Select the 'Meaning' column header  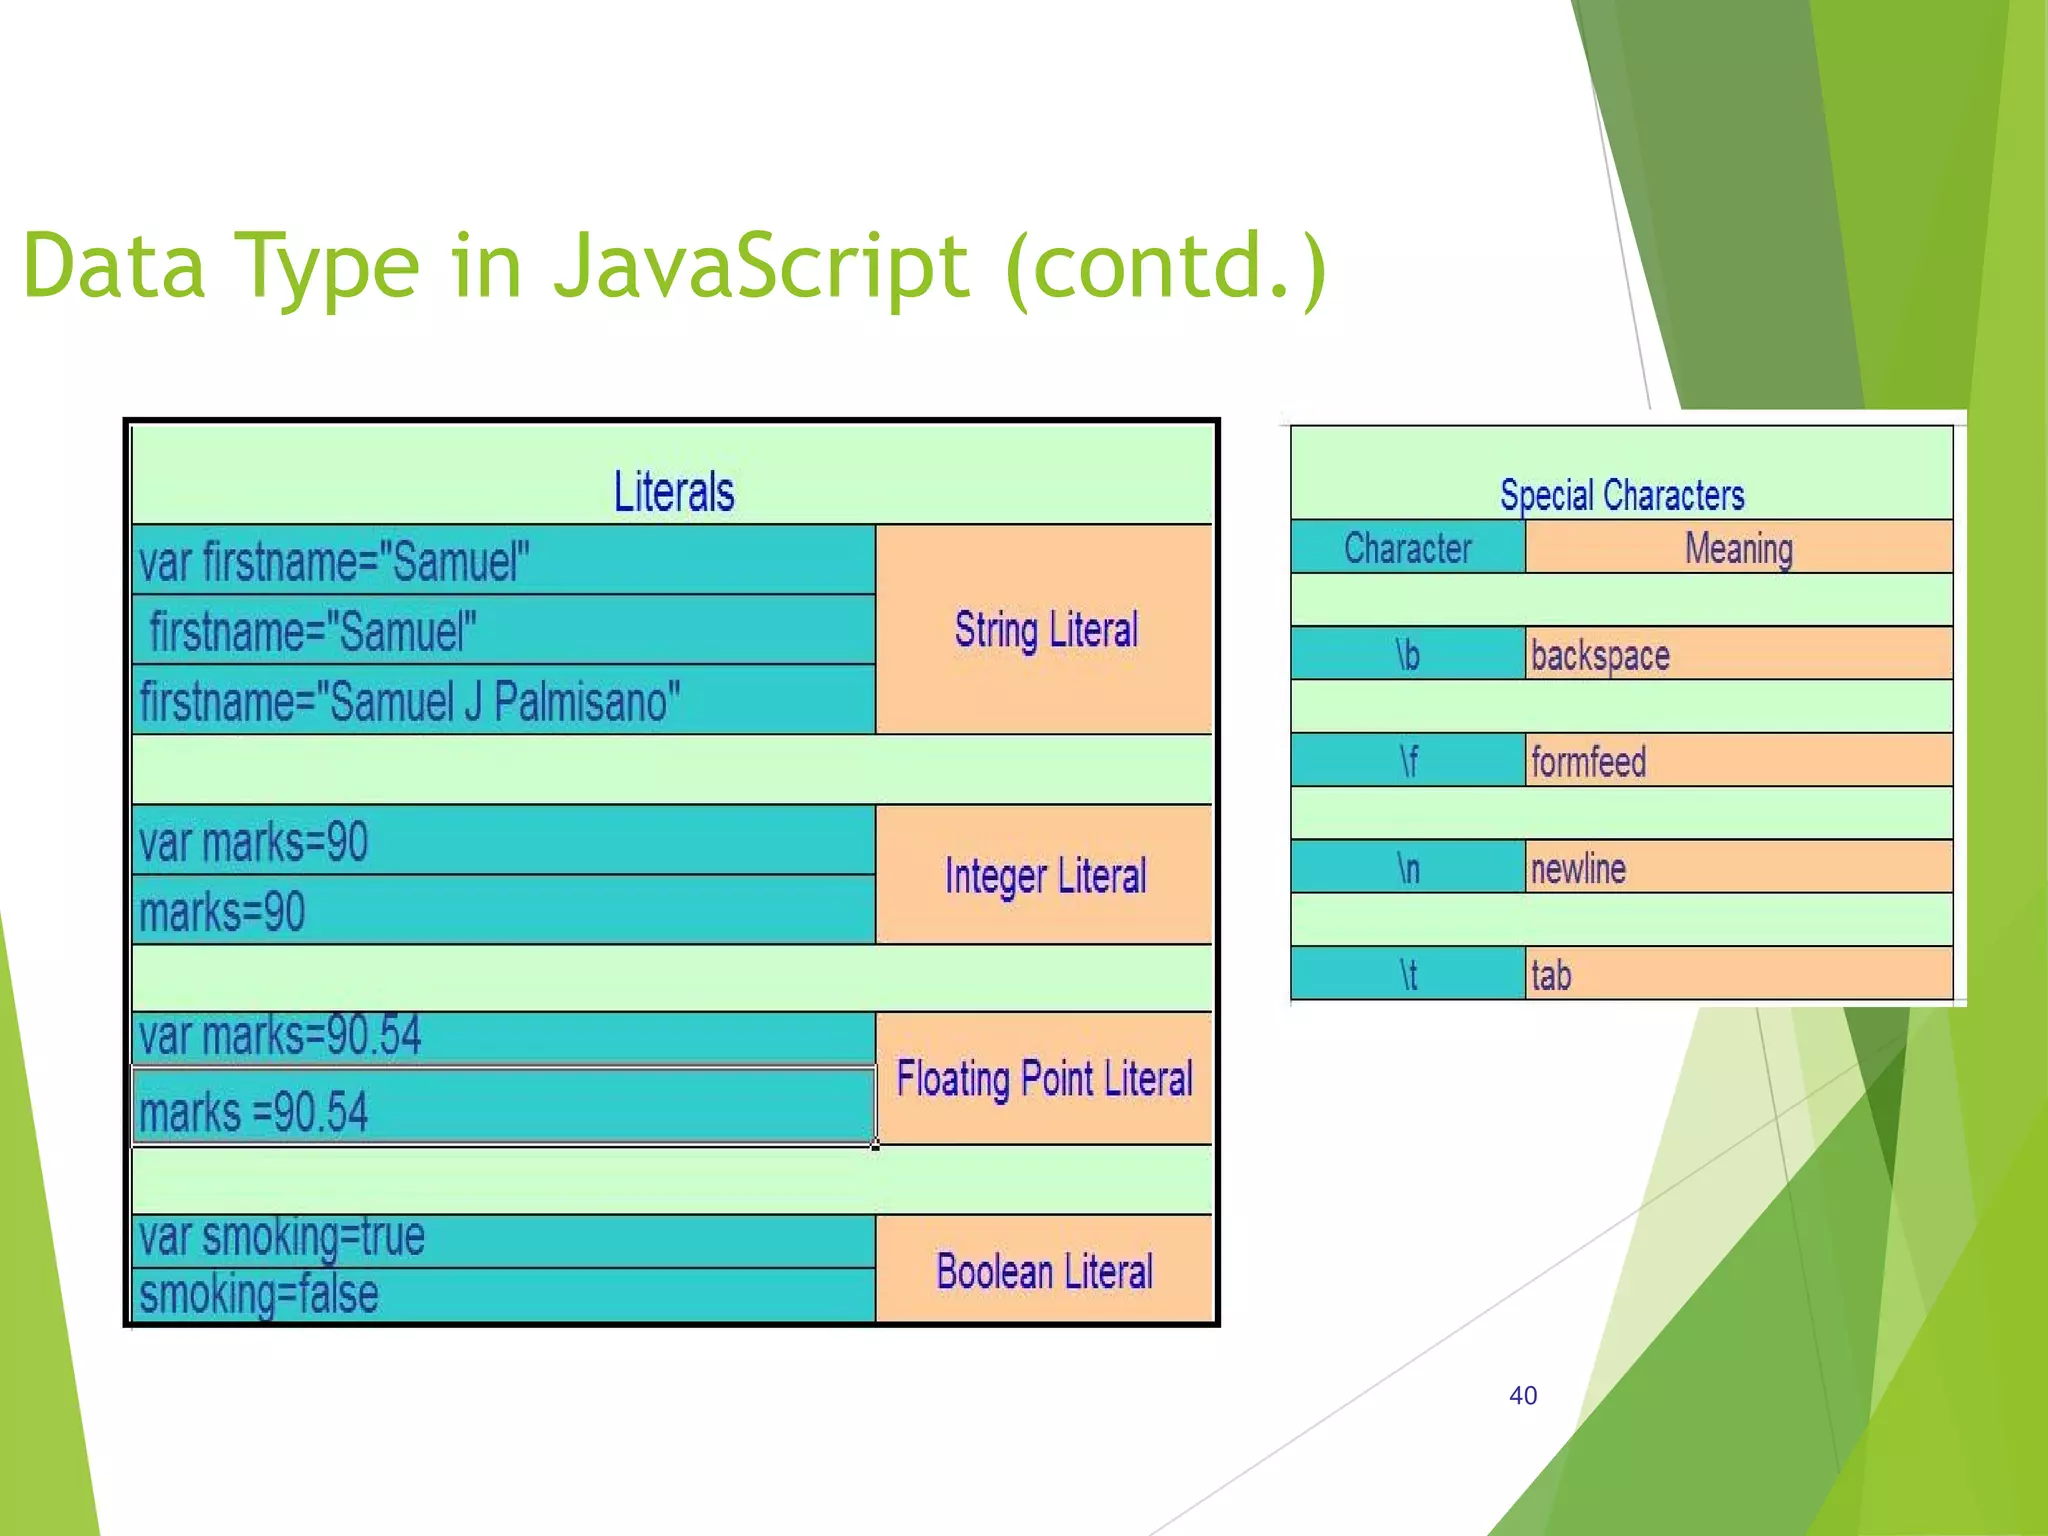point(1739,547)
